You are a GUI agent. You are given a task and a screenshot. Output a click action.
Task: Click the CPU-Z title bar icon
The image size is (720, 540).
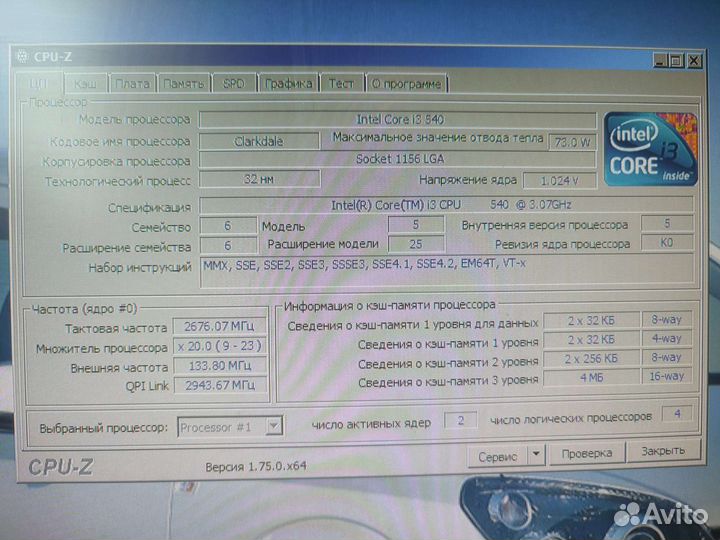(22, 56)
